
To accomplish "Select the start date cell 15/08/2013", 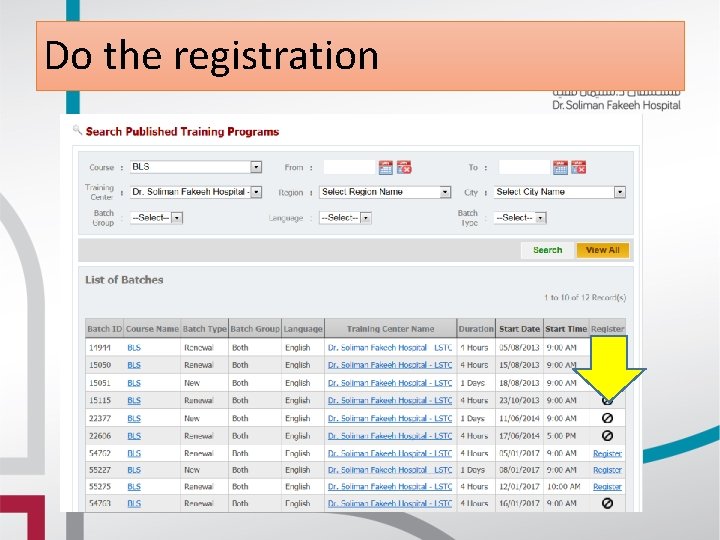I will [x=519, y=365].
